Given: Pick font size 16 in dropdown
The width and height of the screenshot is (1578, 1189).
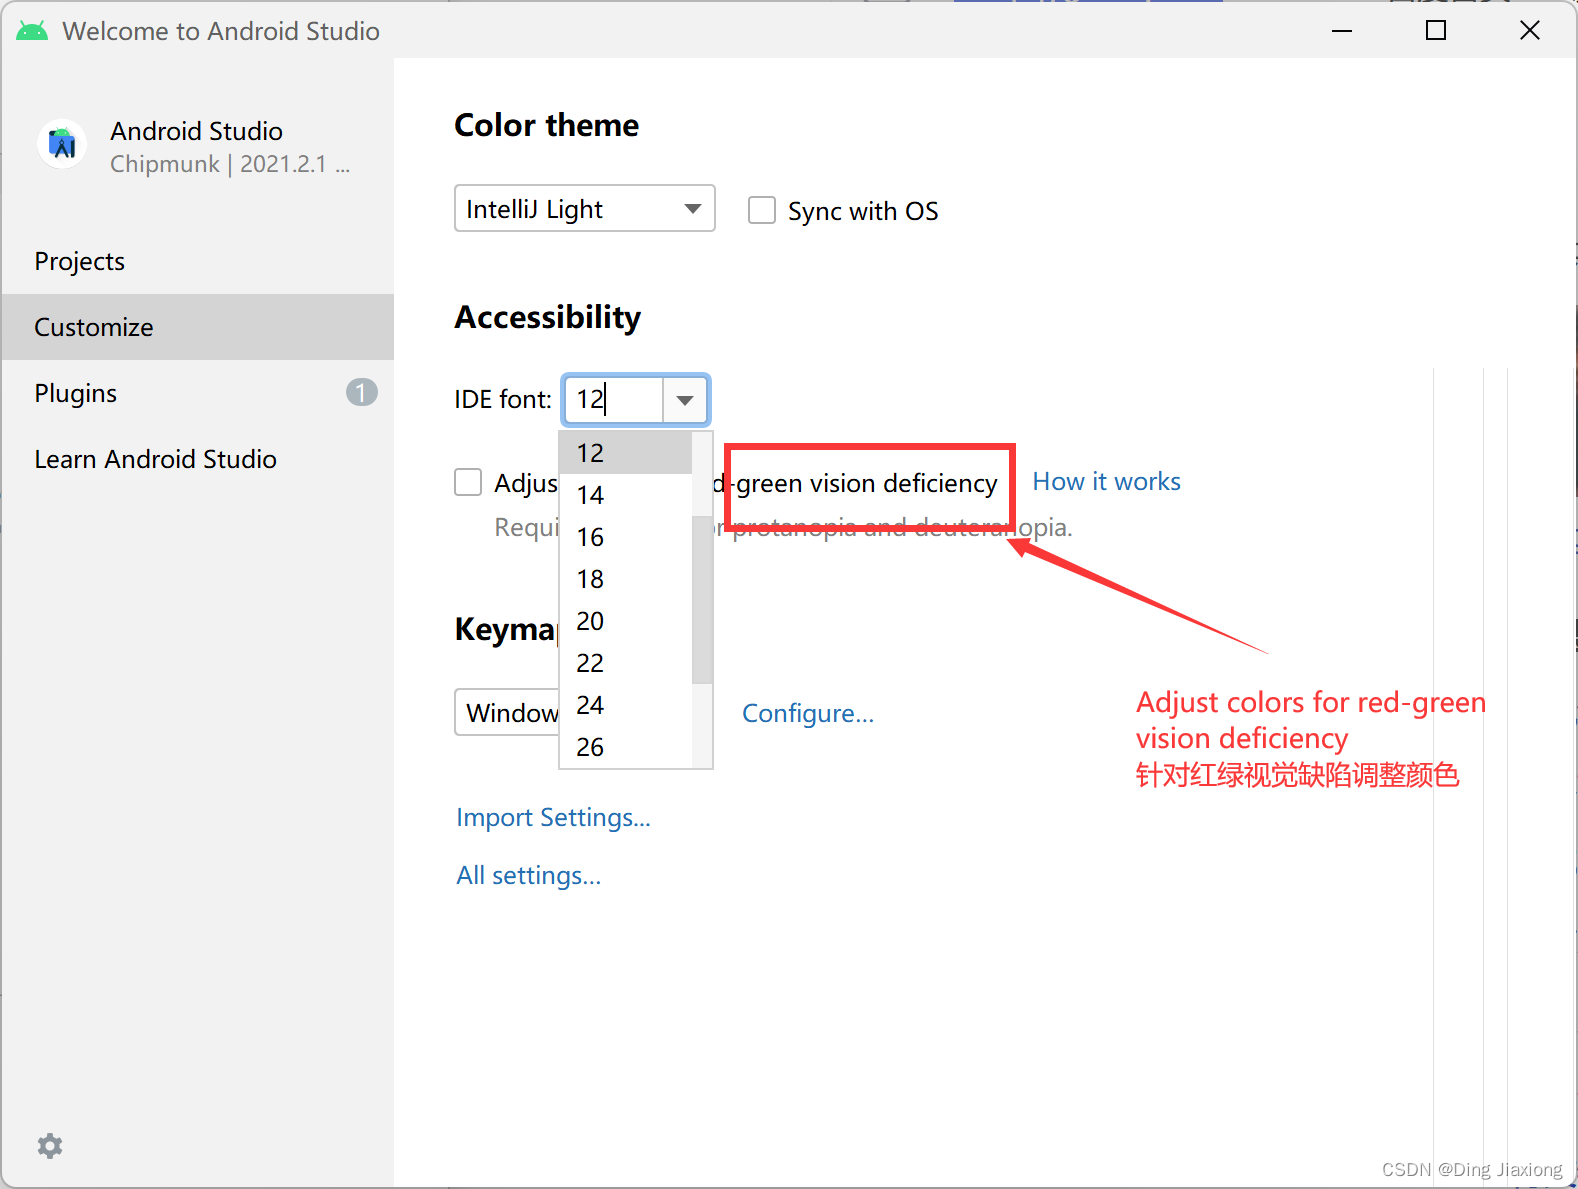Looking at the screenshot, I should click(626, 537).
